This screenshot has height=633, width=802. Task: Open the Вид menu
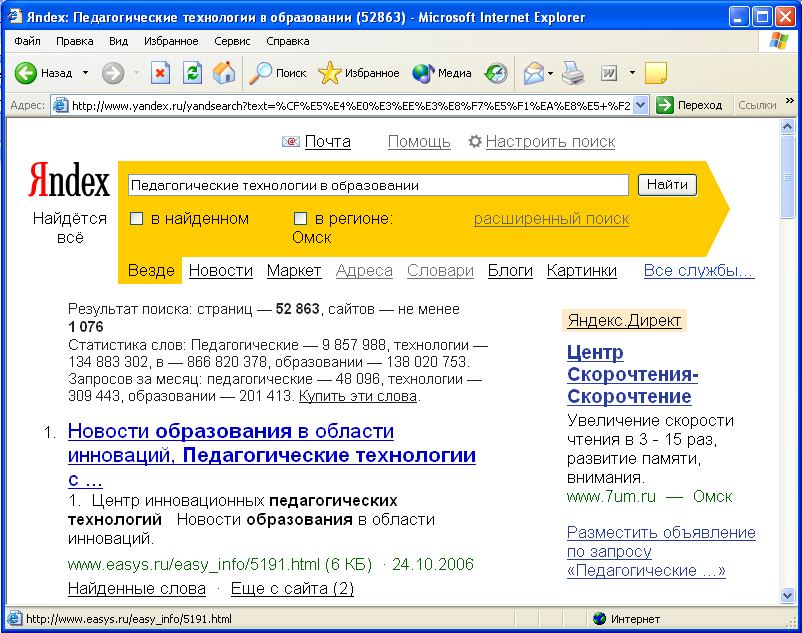(118, 41)
